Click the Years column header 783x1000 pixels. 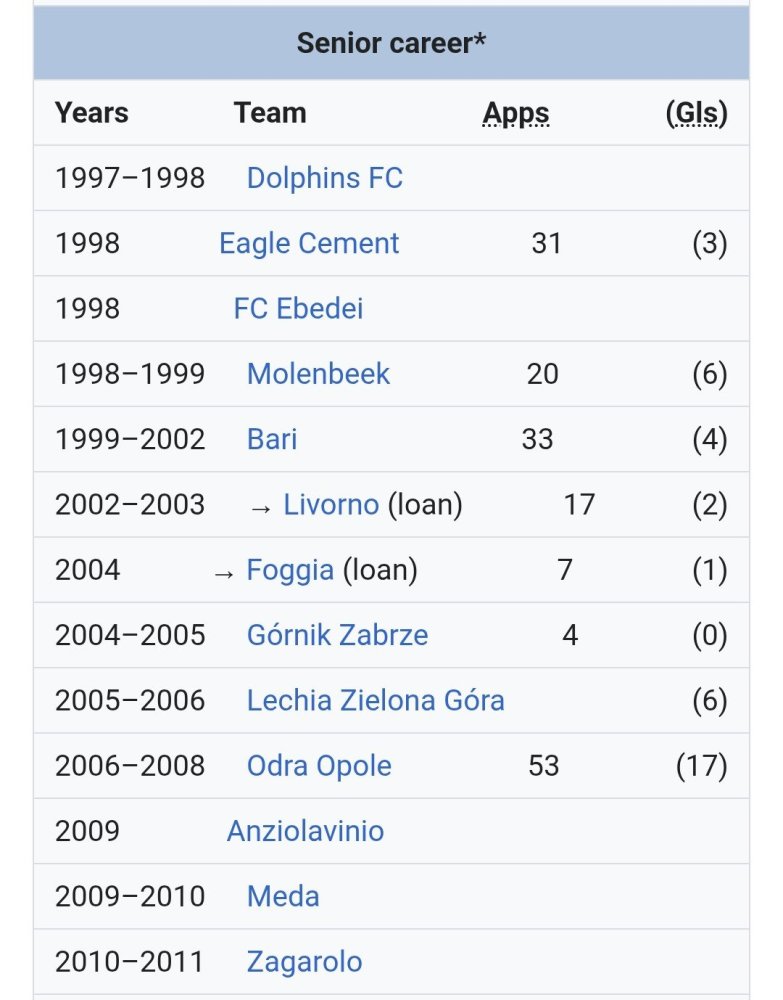pyautogui.click(x=92, y=113)
